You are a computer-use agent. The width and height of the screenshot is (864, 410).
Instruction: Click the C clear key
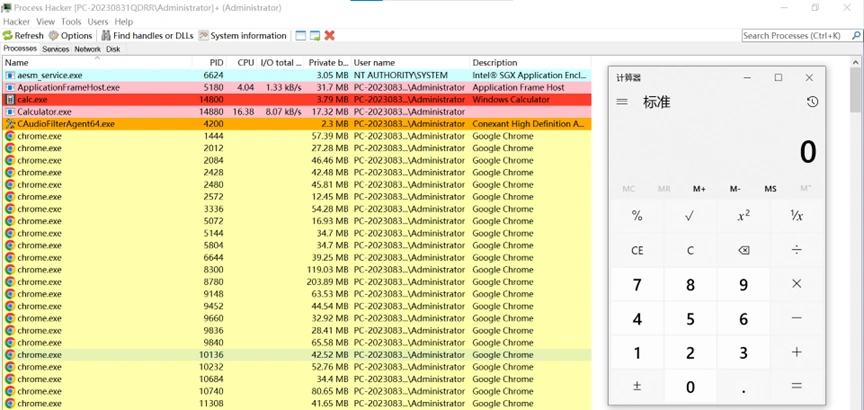[690, 250]
